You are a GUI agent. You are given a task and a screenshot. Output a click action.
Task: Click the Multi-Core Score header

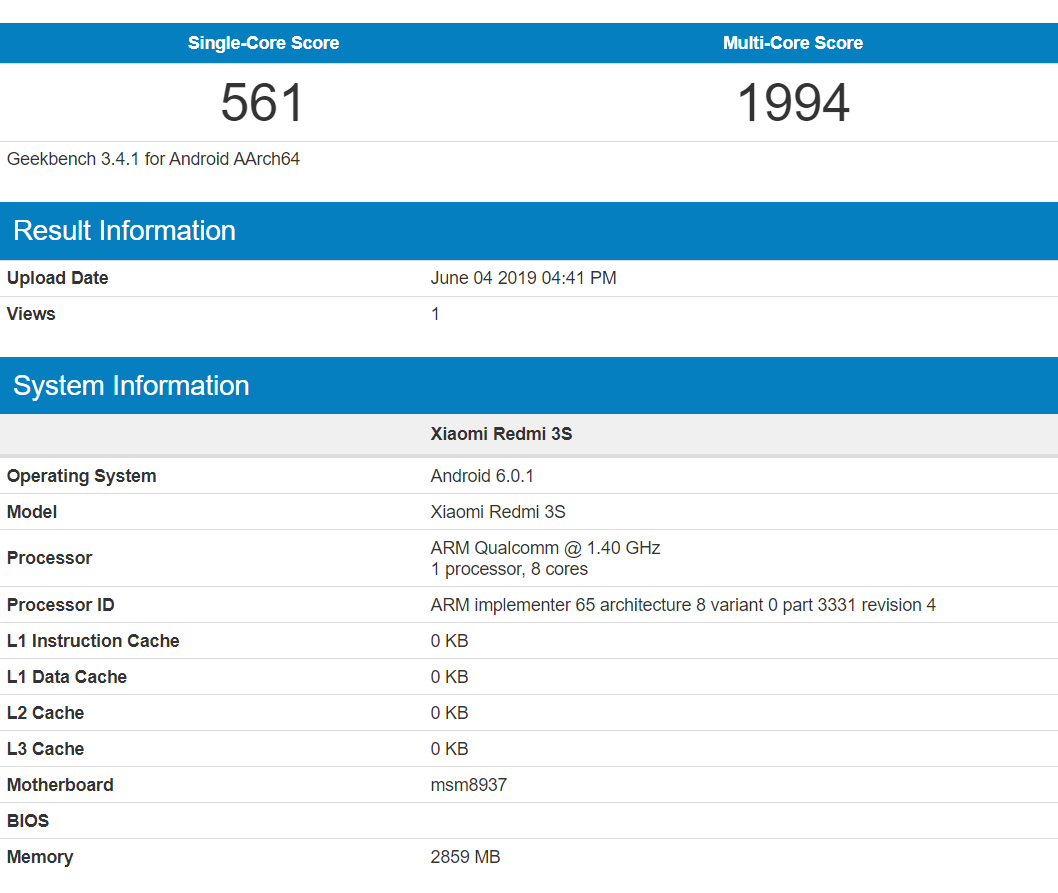point(793,43)
